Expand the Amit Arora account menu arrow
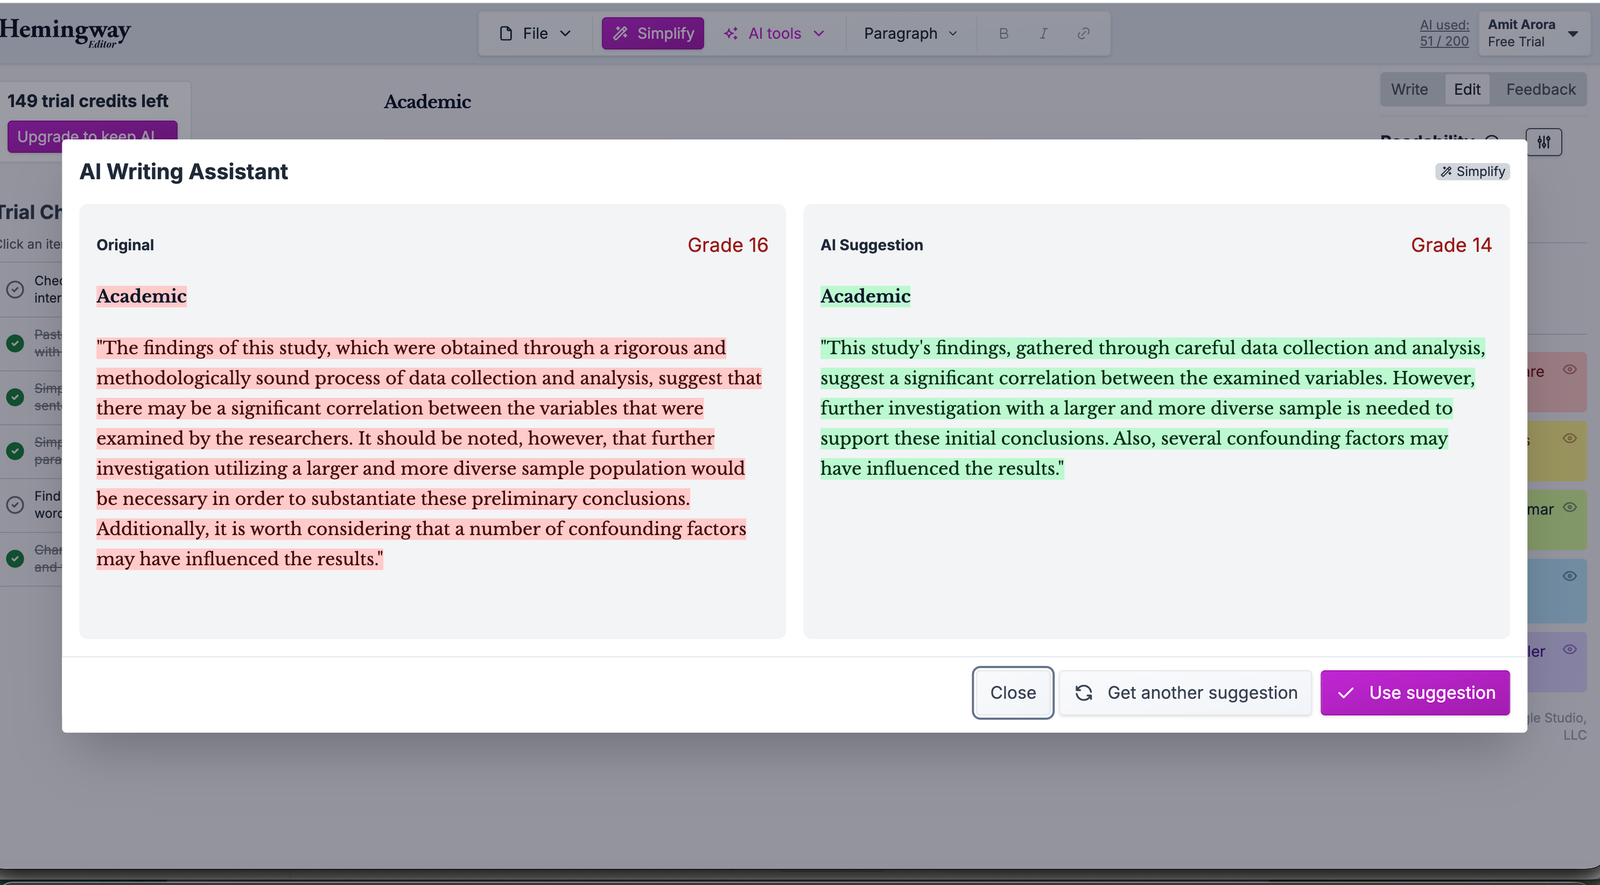Screen dimensions: 1600x885 1573,34
